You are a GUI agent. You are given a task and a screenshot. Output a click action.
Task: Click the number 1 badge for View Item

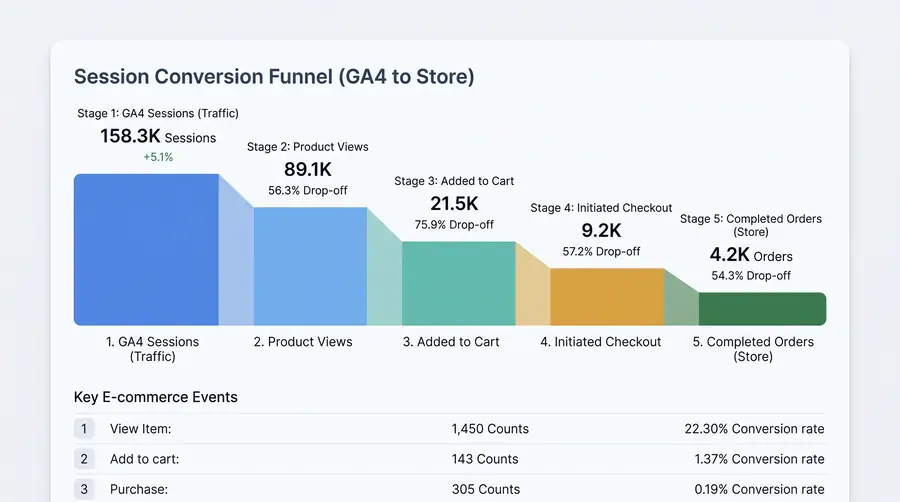click(84, 429)
